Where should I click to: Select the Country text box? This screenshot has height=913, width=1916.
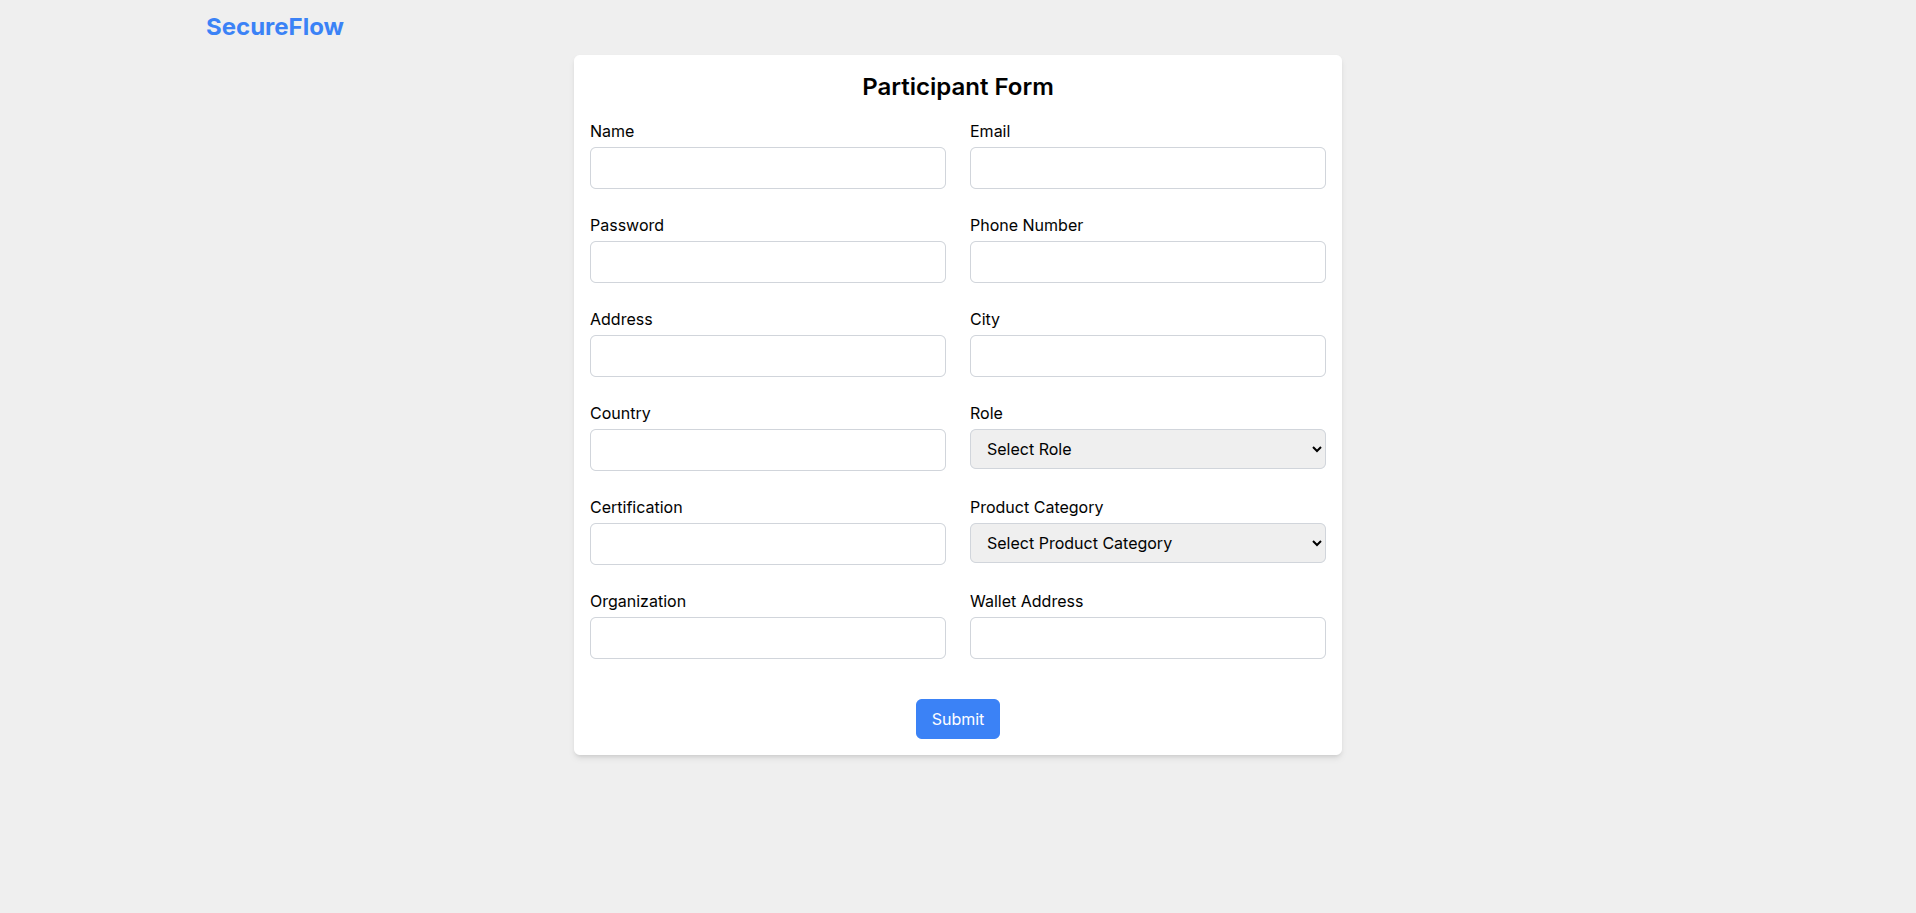[767, 450]
